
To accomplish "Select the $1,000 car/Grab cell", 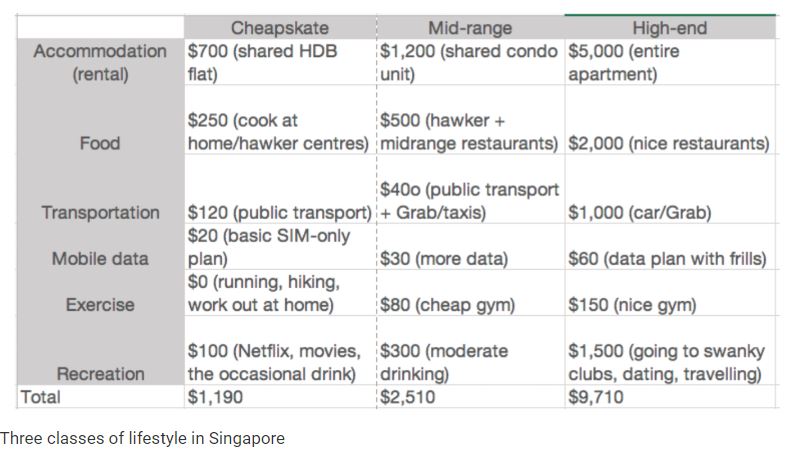I will pos(670,189).
